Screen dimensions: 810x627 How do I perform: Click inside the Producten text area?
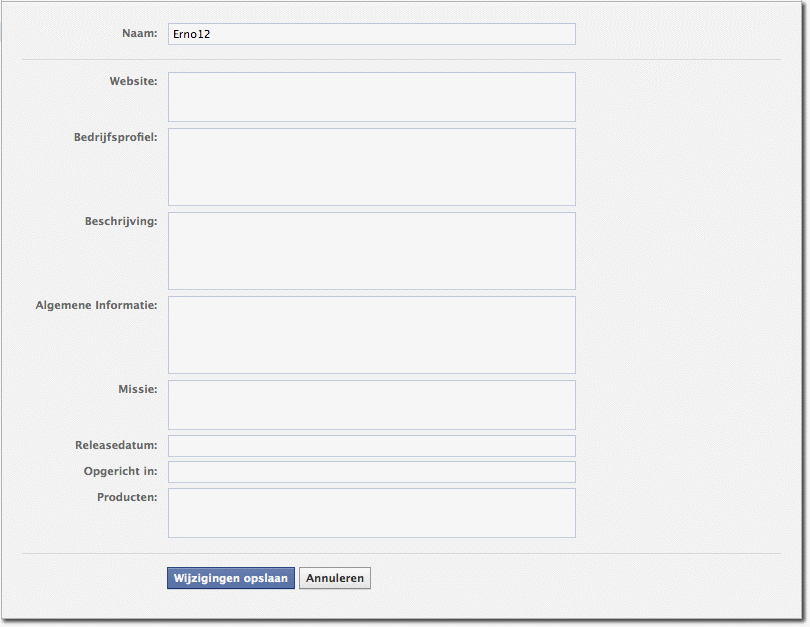coord(371,513)
